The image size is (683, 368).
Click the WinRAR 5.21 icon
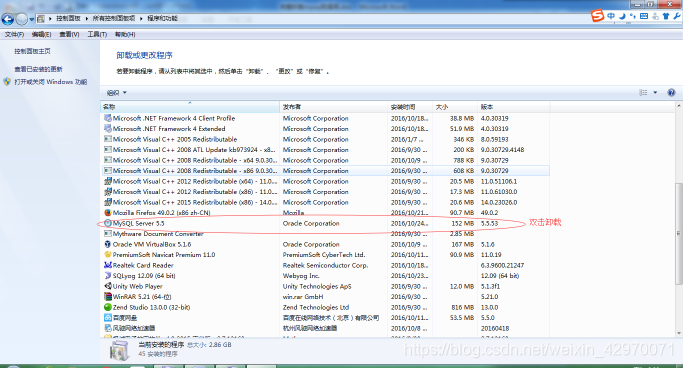tap(108, 297)
